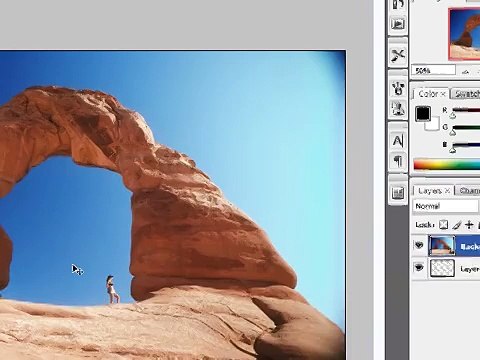
Task: Select the Background layer name
Action: 470,246
